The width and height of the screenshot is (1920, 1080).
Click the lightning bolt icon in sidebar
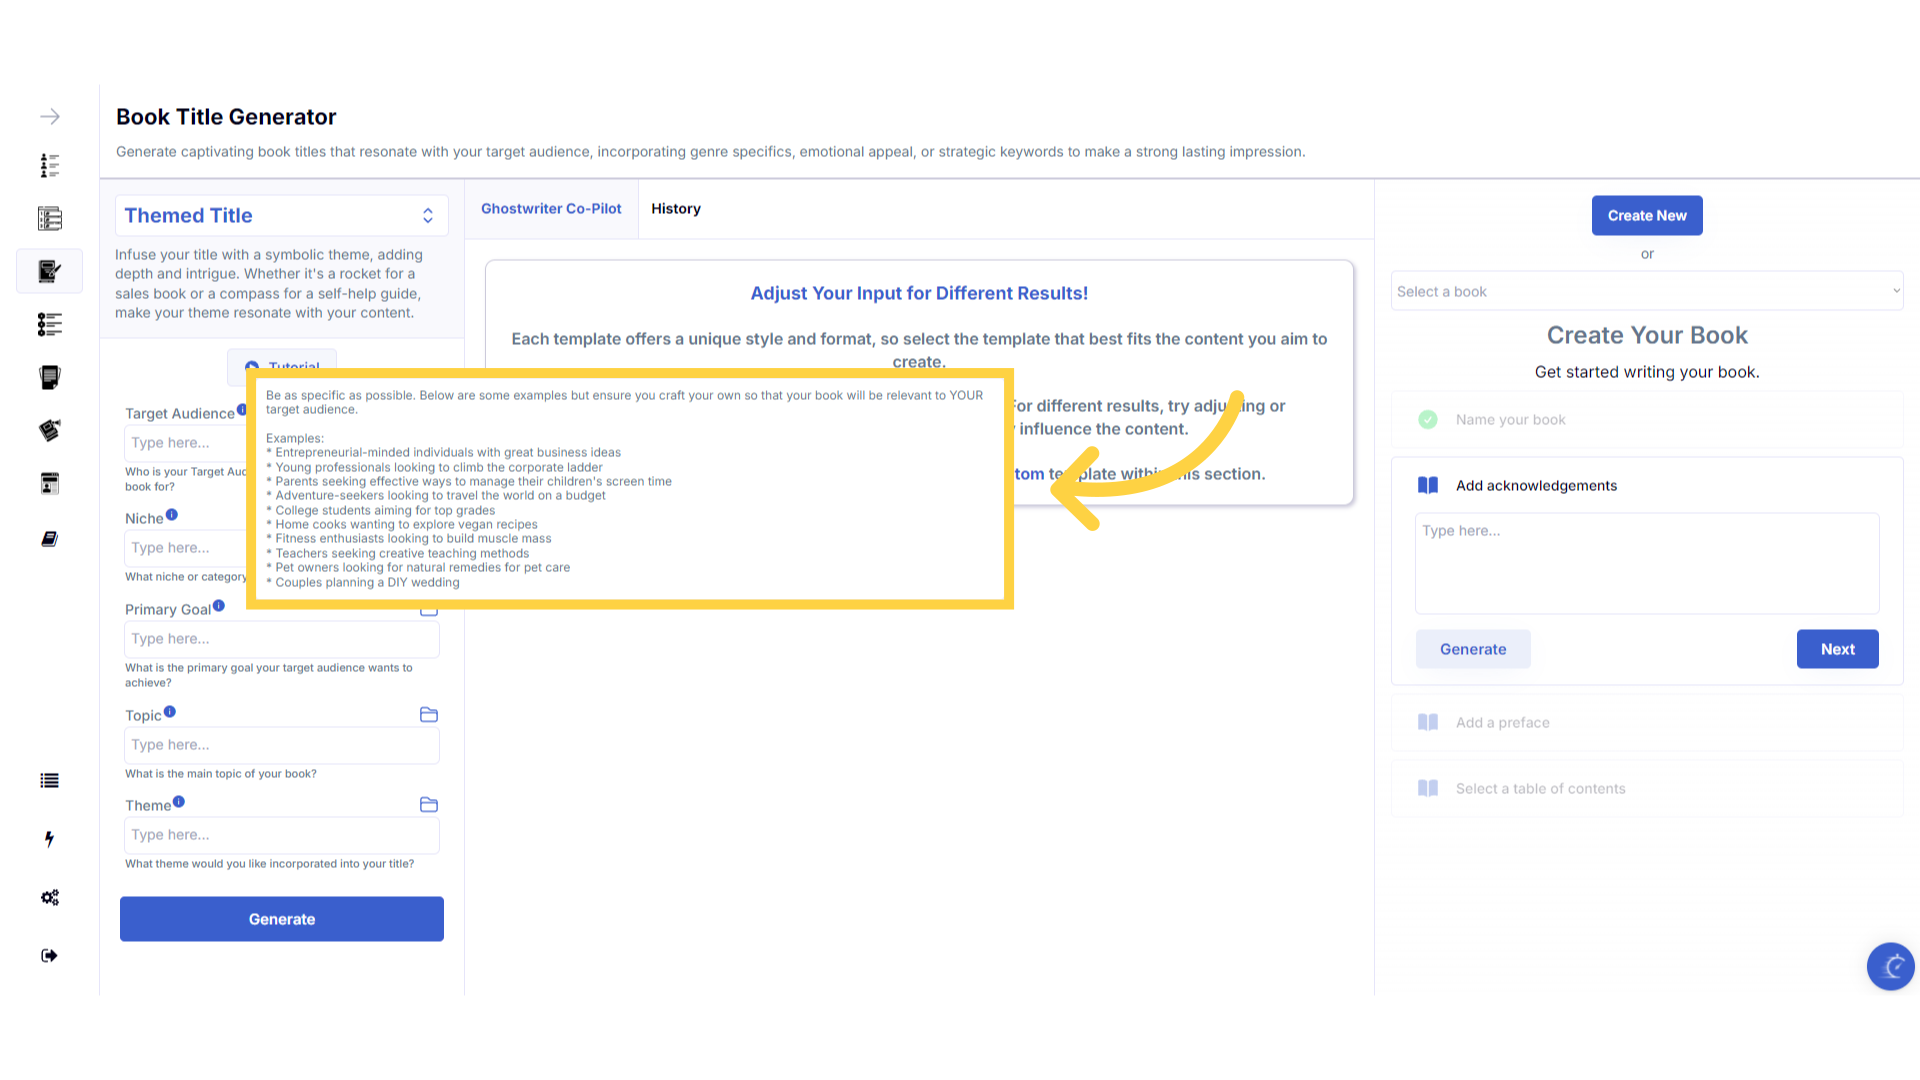tap(50, 839)
